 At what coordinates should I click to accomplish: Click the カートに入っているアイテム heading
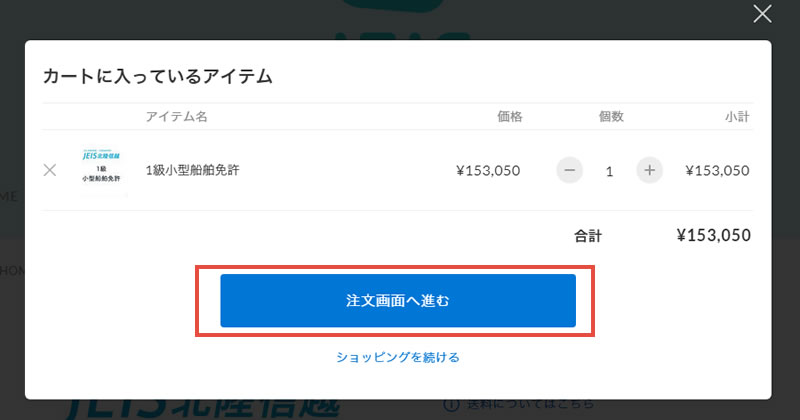(158, 77)
